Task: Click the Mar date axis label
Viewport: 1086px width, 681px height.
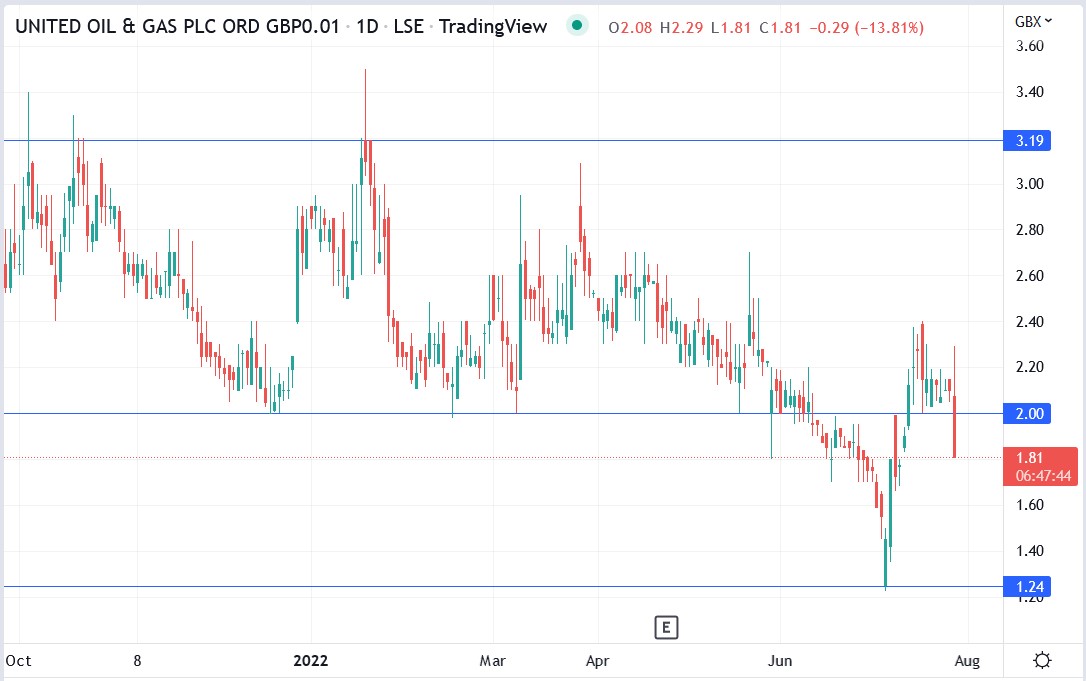Action: click(x=492, y=661)
